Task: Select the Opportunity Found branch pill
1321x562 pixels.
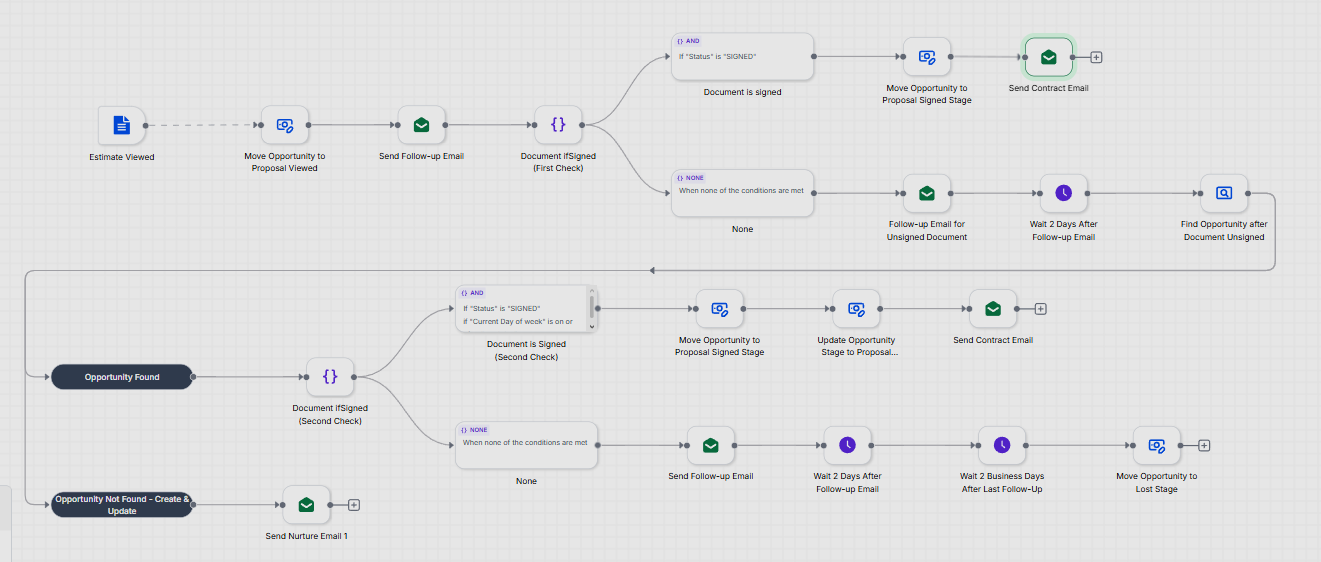Action: [122, 377]
